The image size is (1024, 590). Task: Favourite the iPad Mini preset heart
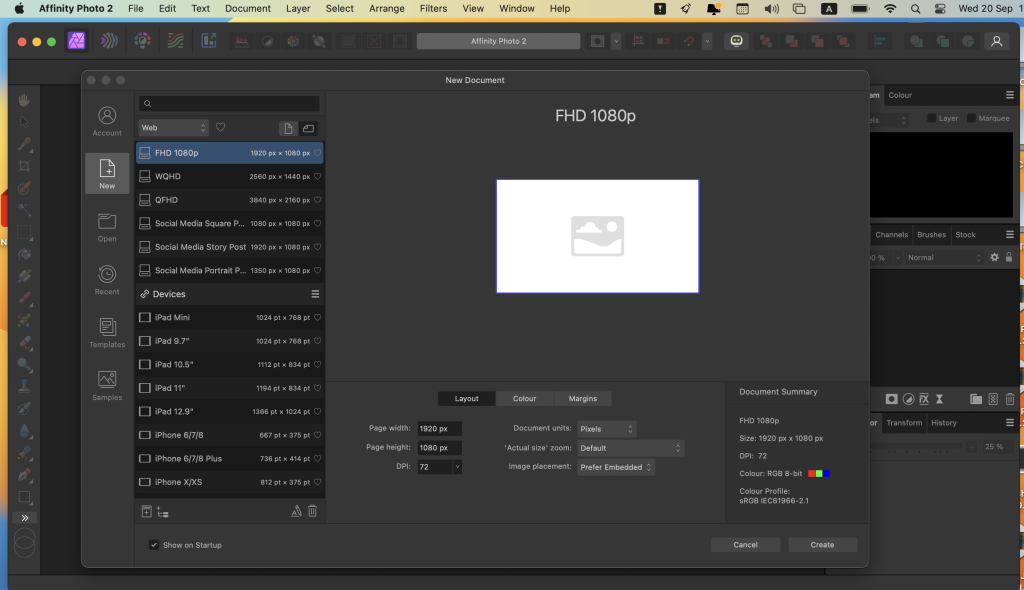[x=317, y=318]
